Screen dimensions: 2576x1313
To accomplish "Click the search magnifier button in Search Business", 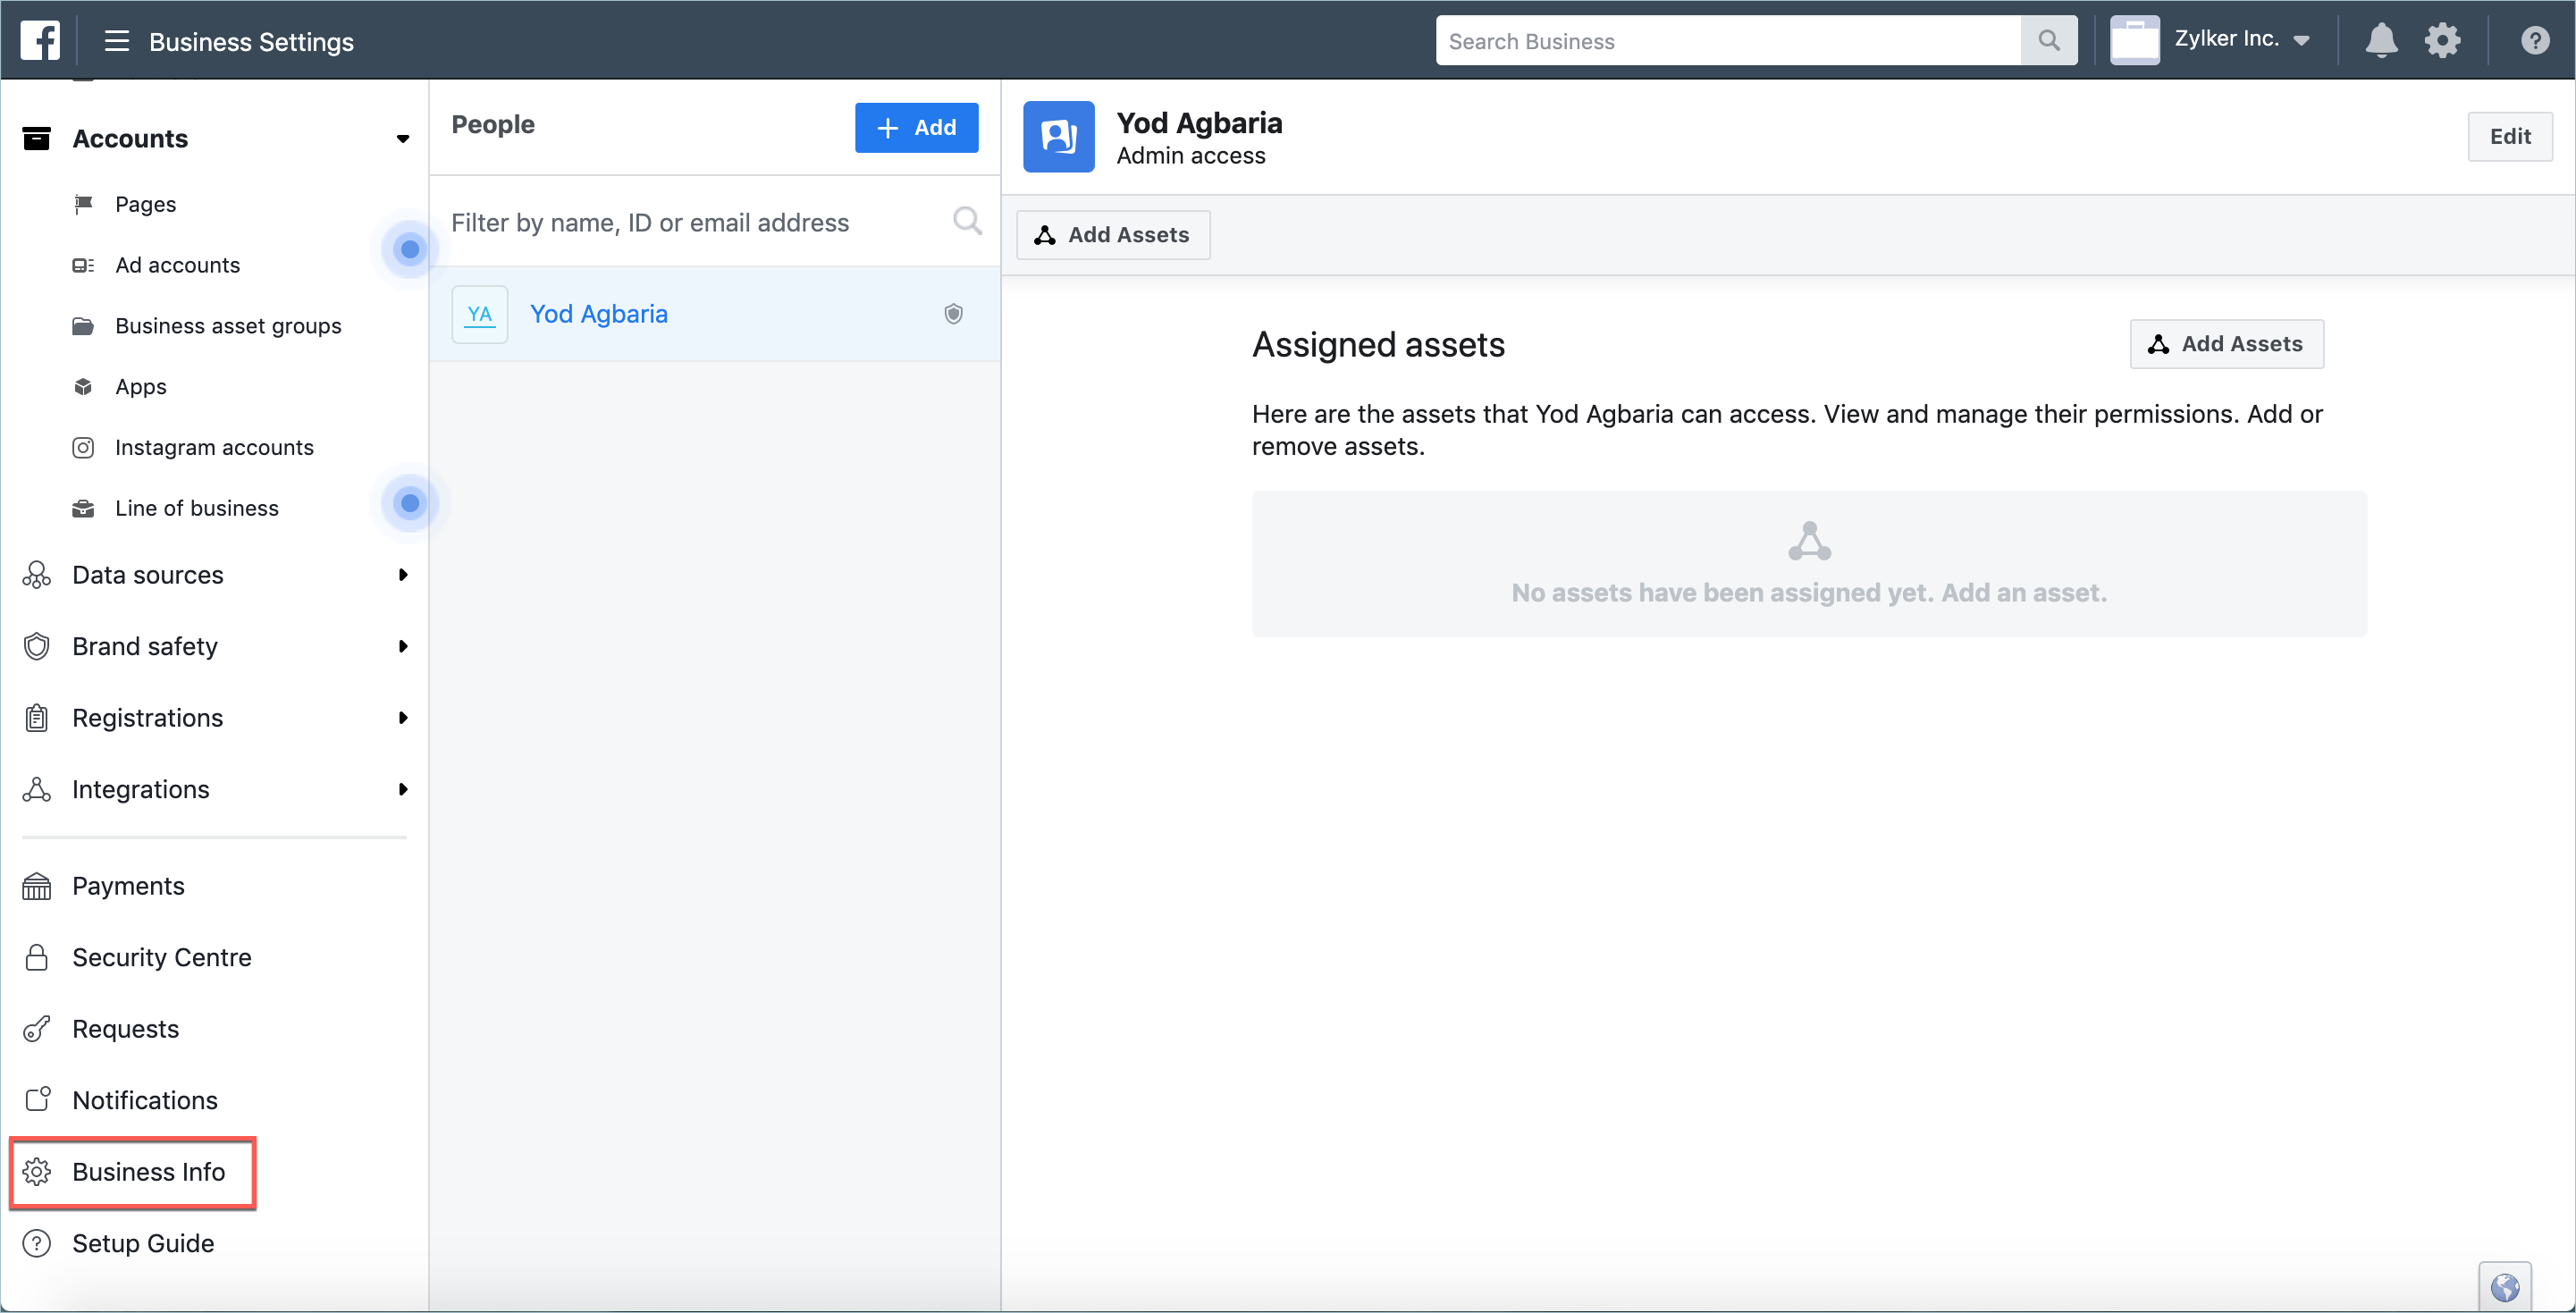I will pyautogui.click(x=2048, y=41).
